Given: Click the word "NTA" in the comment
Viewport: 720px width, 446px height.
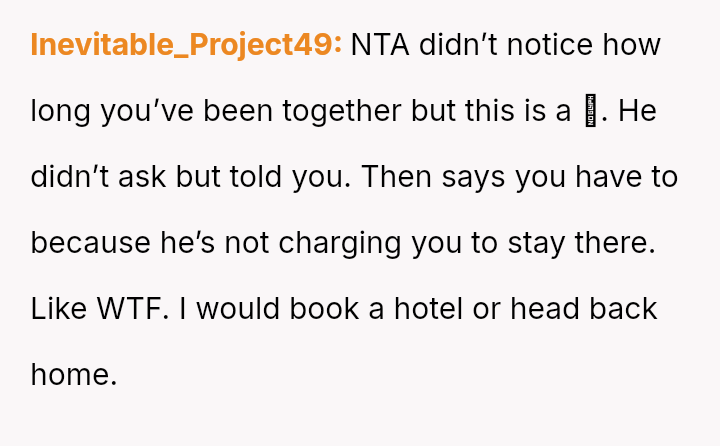Looking at the screenshot, I should pos(381,45).
